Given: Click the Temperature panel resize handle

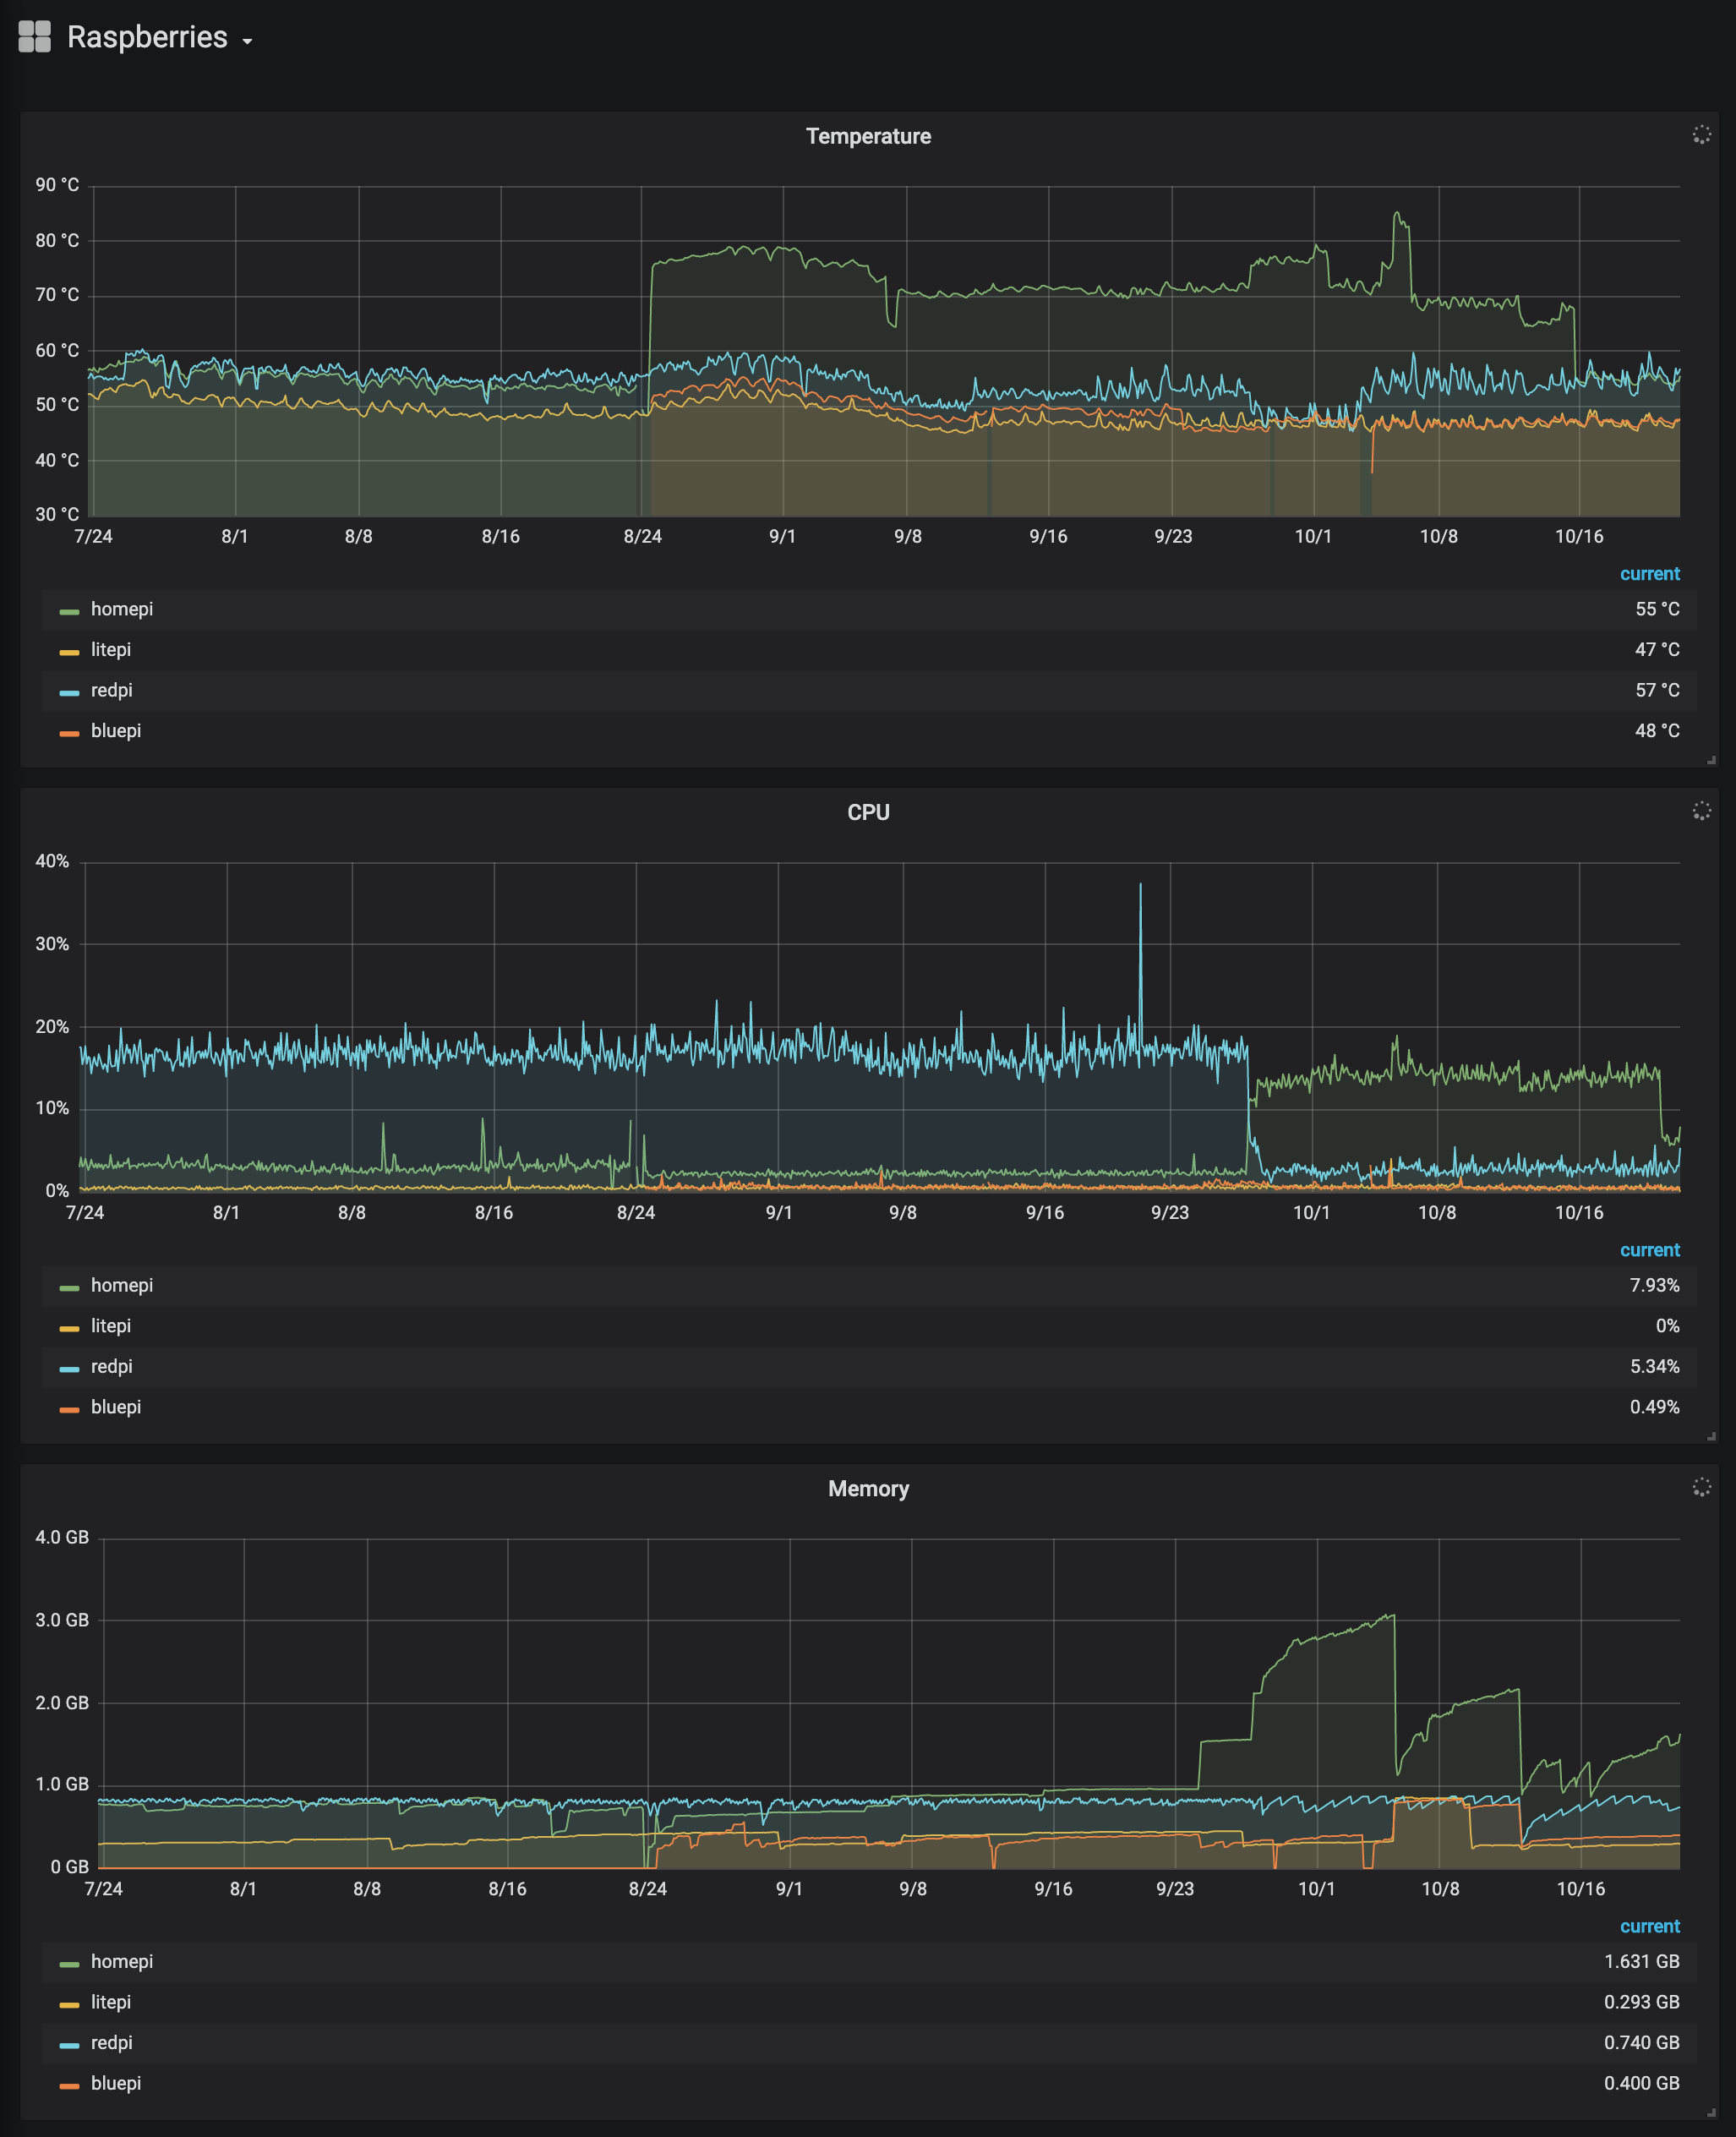Looking at the screenshot, I should [x=1711, y=760].
